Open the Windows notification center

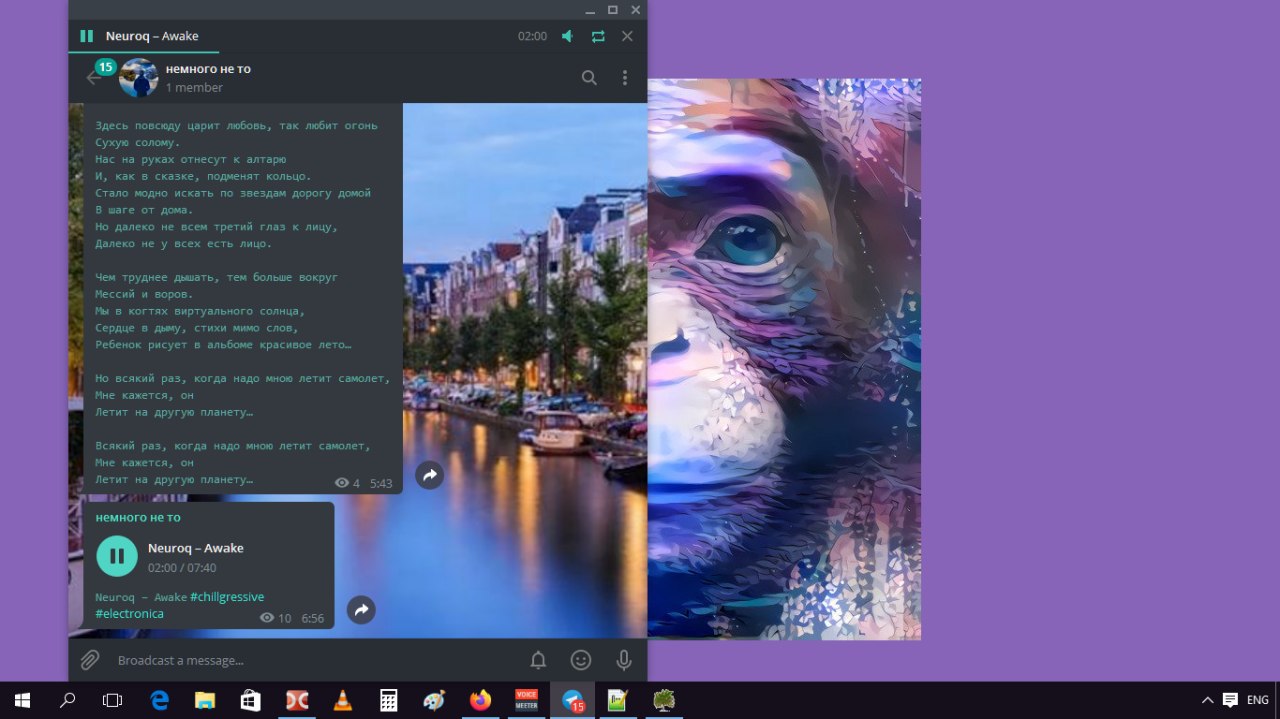(1230, 701)
